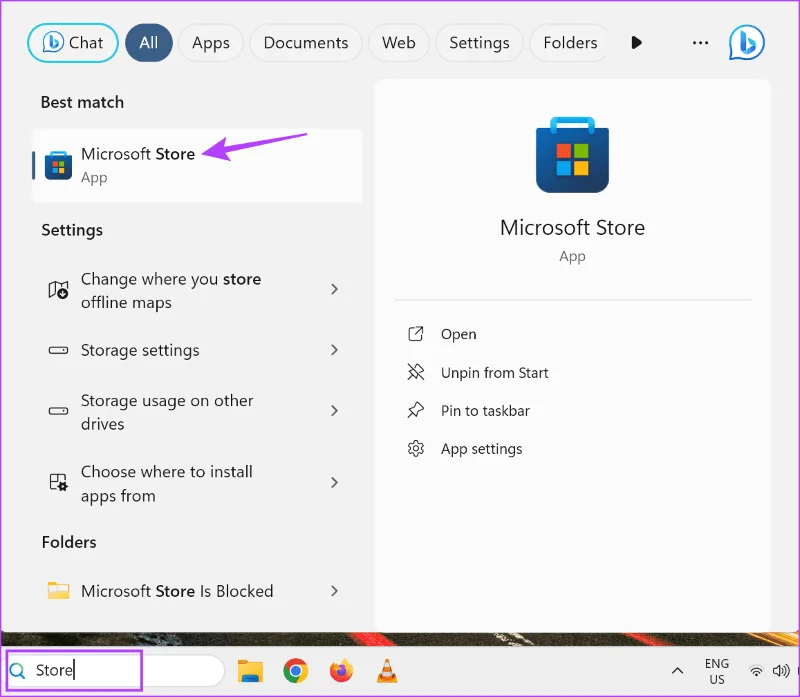Switch to the Settings filter
Viewport: 800px width, 697px height.
click(479, 43)
